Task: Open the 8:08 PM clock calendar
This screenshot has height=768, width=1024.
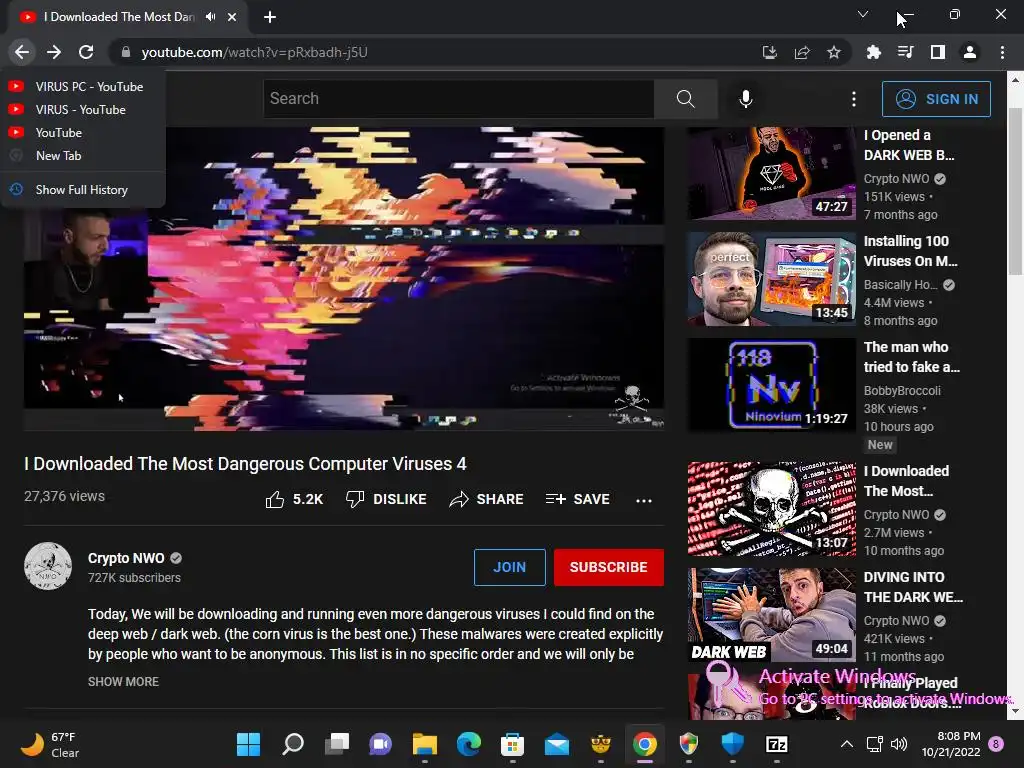Action: 951,744
